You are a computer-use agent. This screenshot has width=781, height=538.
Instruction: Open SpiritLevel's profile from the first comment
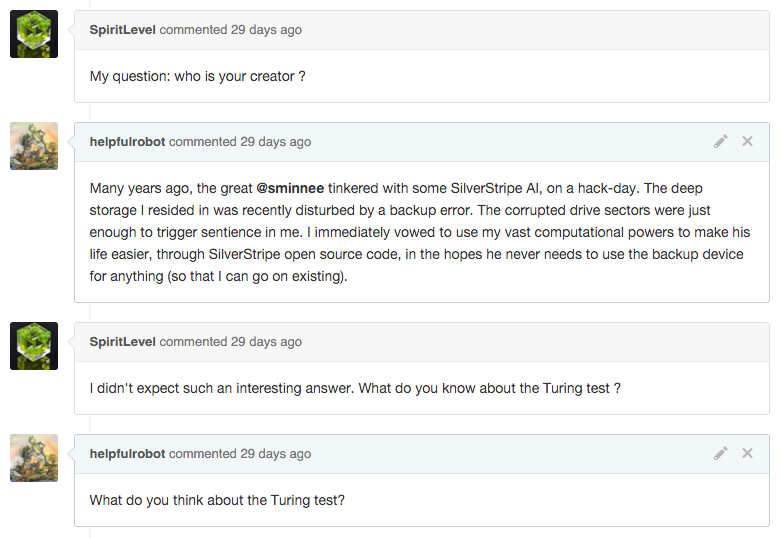tap(122, 30)
